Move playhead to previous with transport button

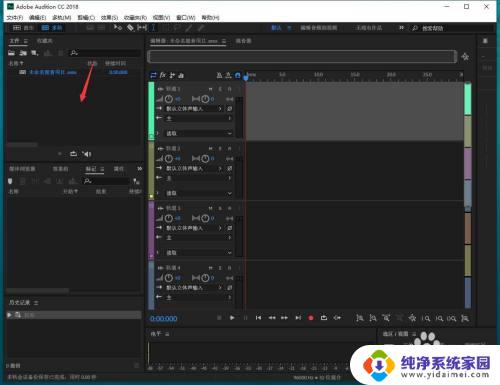tap(258, 318)
